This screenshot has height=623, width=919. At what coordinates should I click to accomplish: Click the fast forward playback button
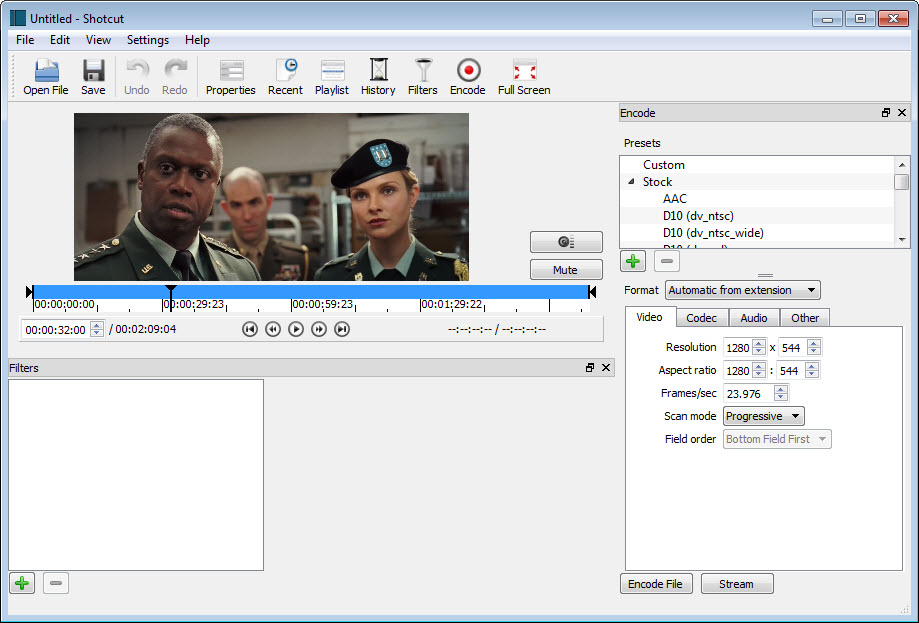click(x=319, y=329)
